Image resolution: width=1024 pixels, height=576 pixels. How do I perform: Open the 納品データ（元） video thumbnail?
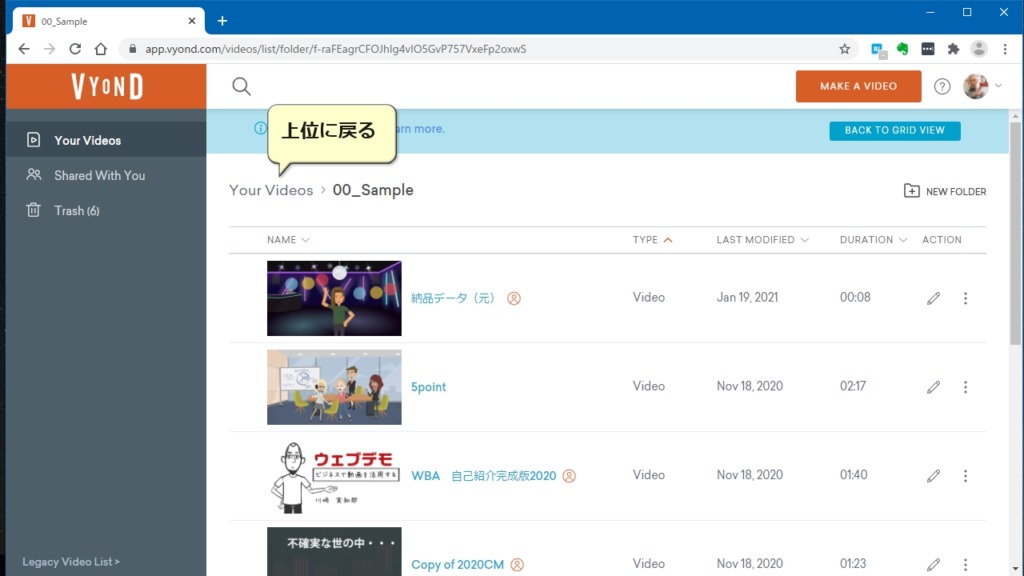point(334,298)
